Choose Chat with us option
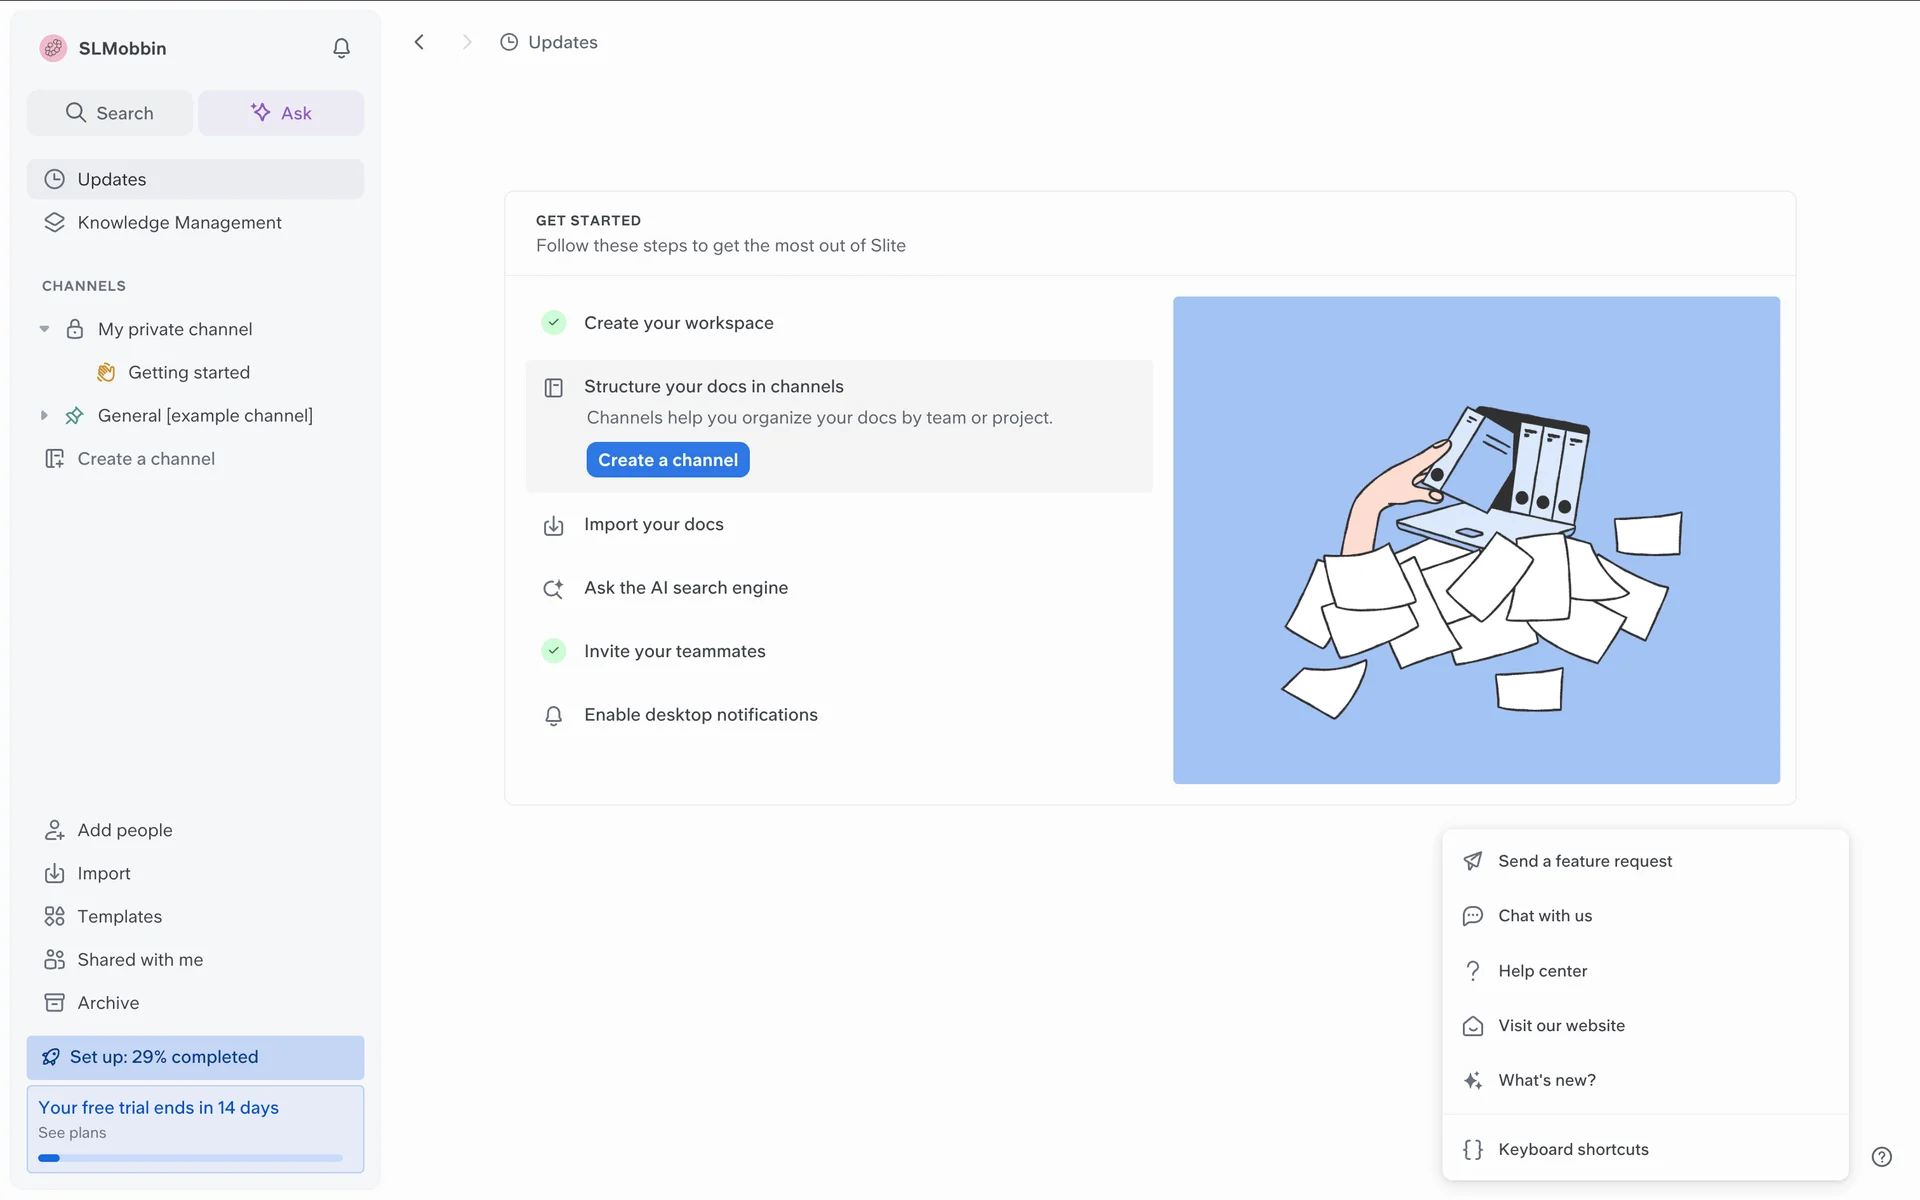The image size is (1920, 1200). pos(1544,916)
